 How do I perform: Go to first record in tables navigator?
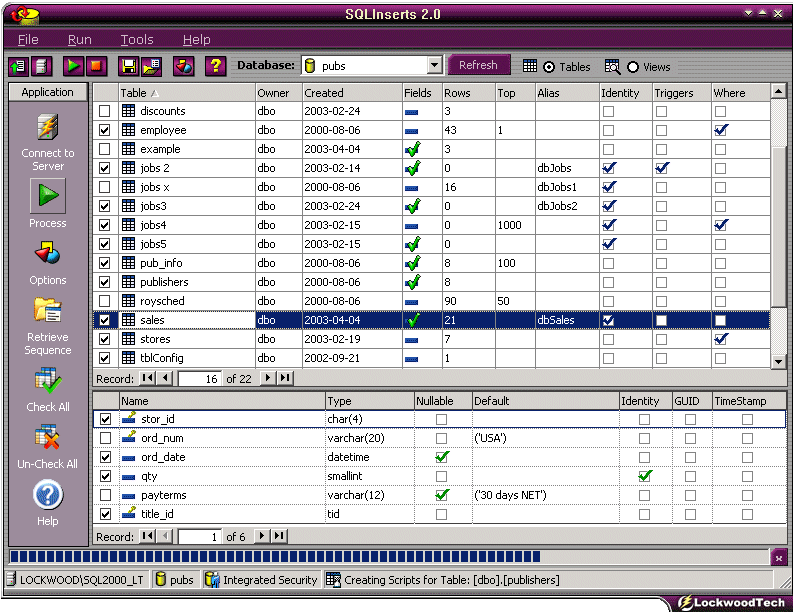[x=148, y=378]
